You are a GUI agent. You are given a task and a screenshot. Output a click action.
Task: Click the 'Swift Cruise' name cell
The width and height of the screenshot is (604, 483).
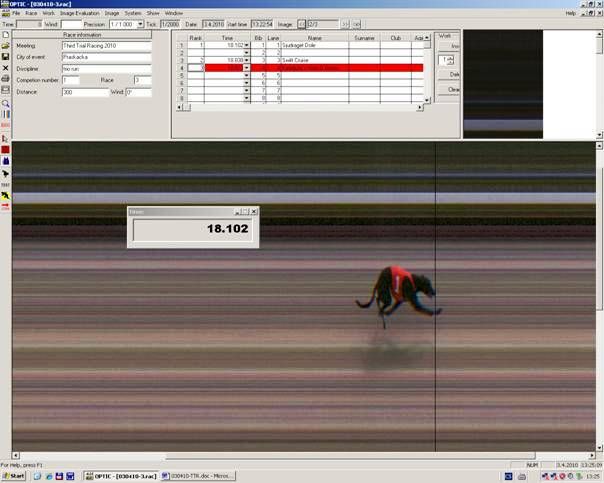[315, 60]
